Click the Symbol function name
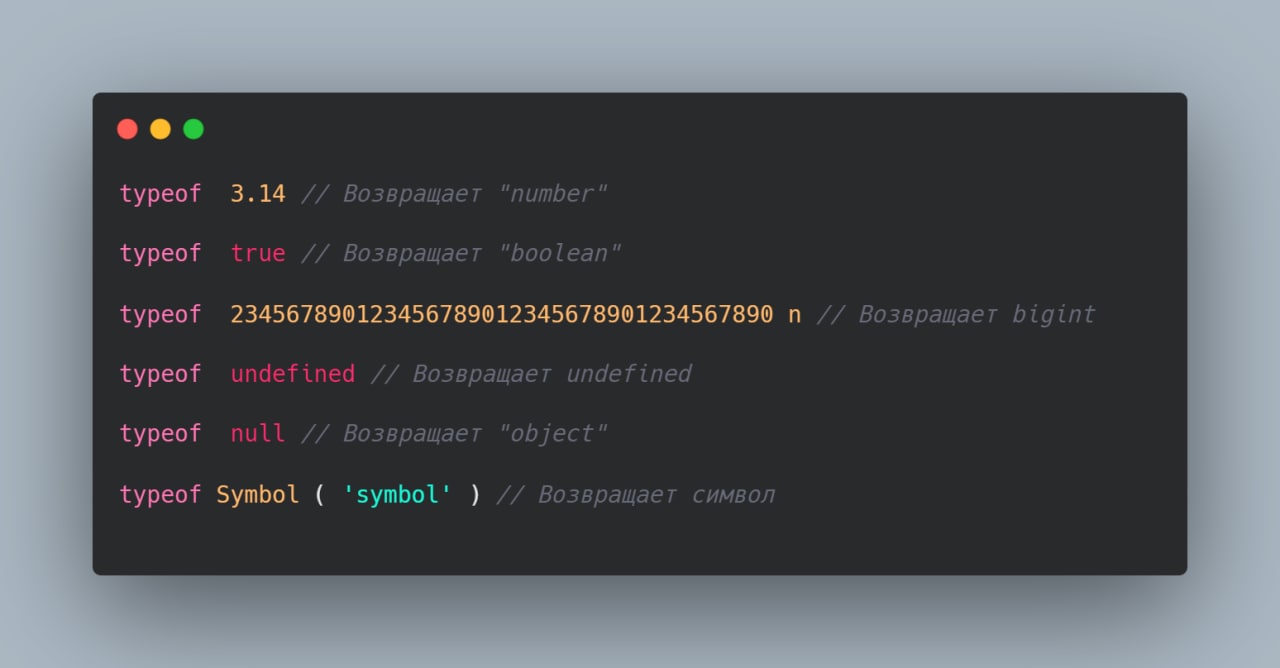The image size is (1280, 668). [x=258, y=494]
